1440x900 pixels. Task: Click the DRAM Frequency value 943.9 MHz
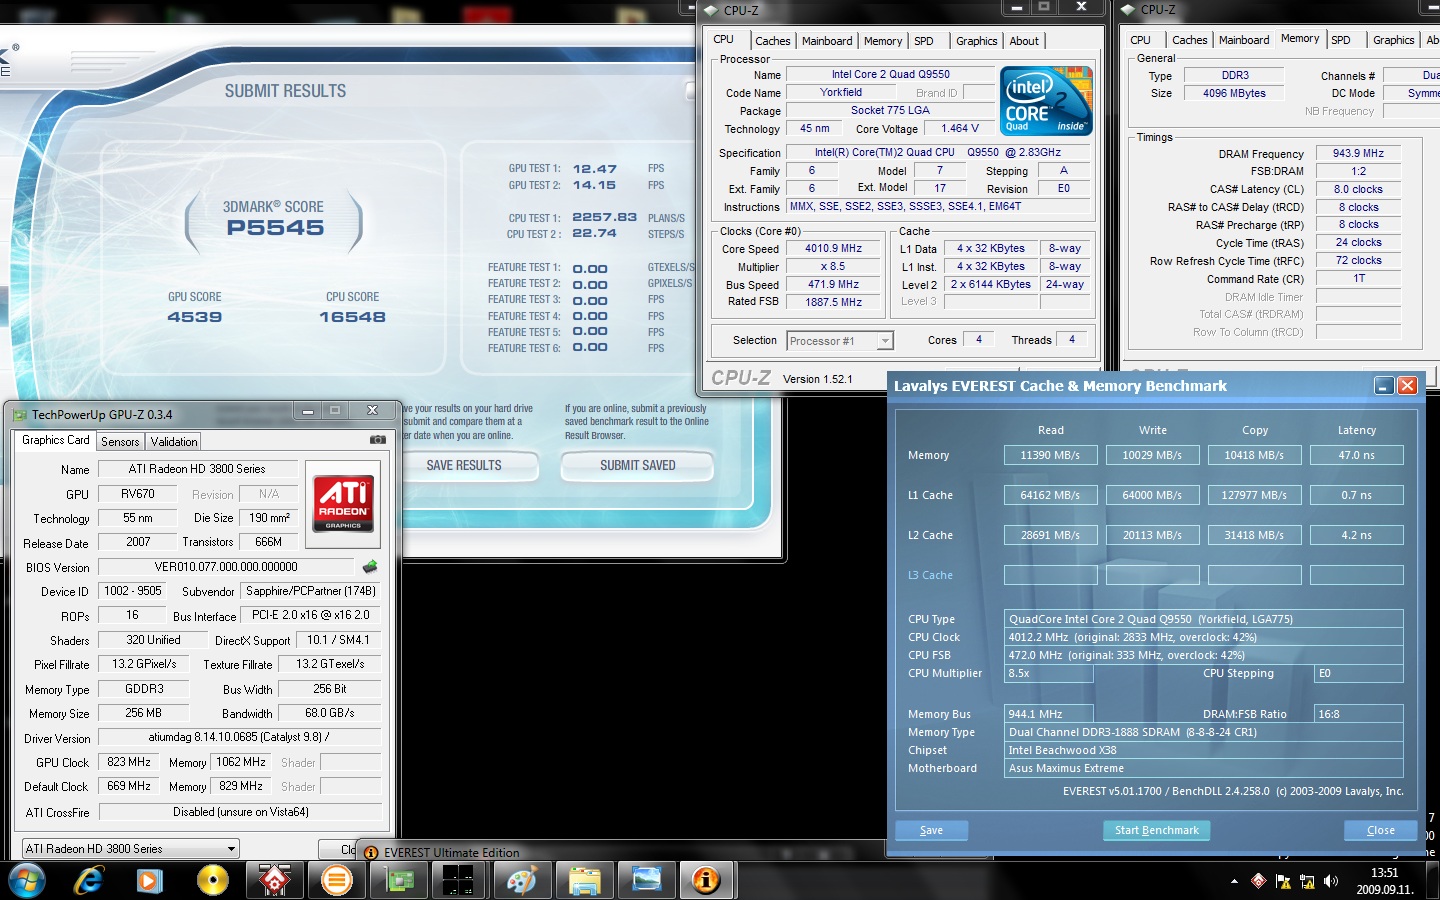point(1358,154)
